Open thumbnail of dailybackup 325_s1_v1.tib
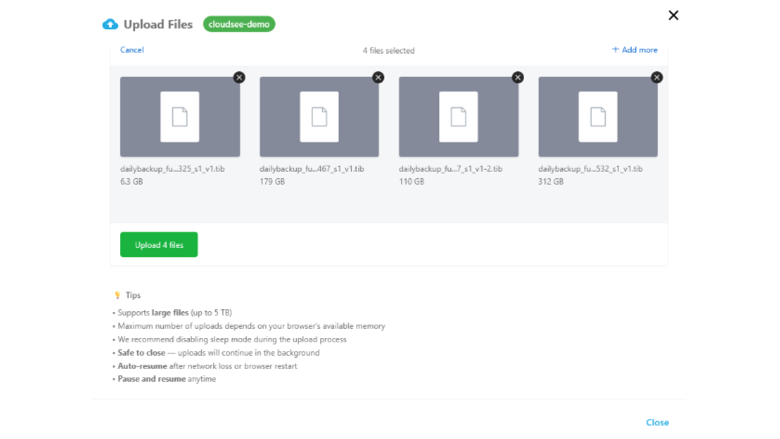This screenshot has height=439, width=780. [x=180, y=117]
